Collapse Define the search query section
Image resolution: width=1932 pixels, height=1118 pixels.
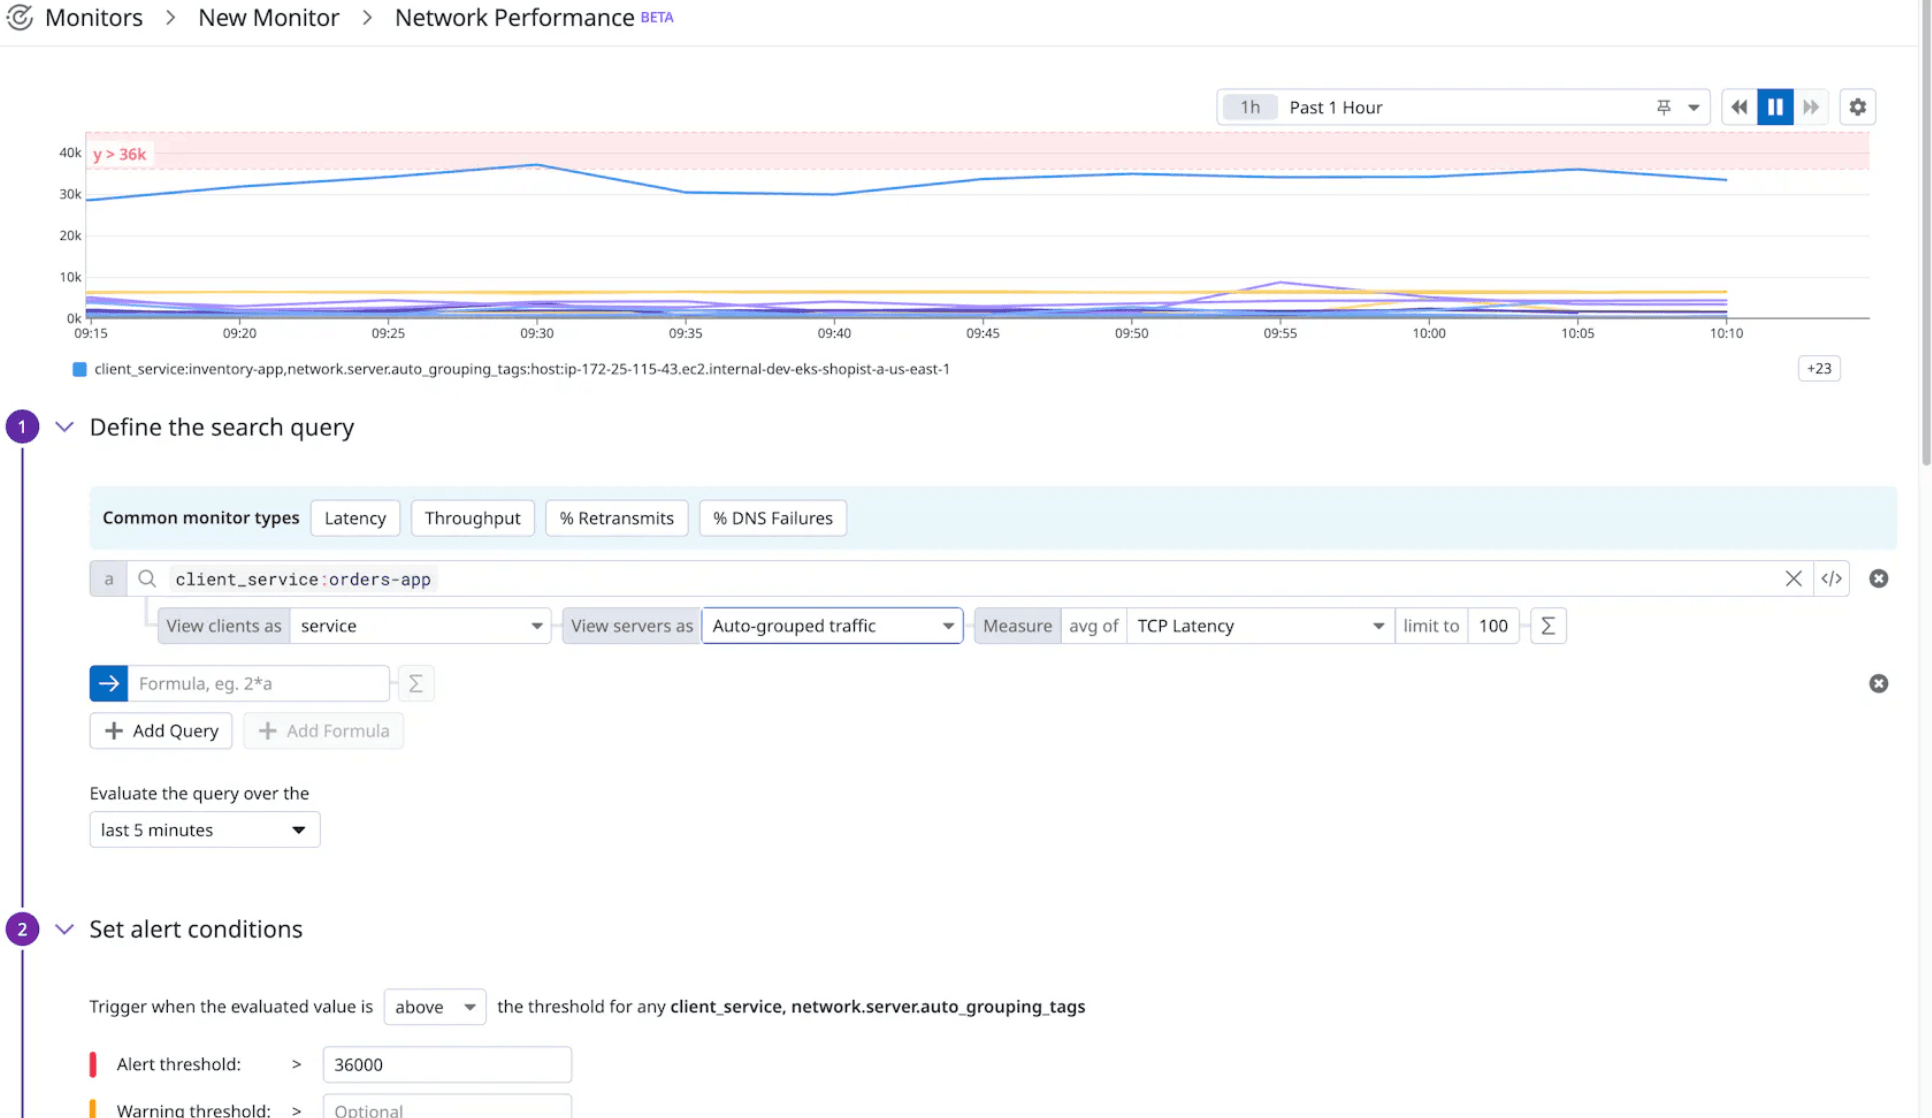point(64,427)
